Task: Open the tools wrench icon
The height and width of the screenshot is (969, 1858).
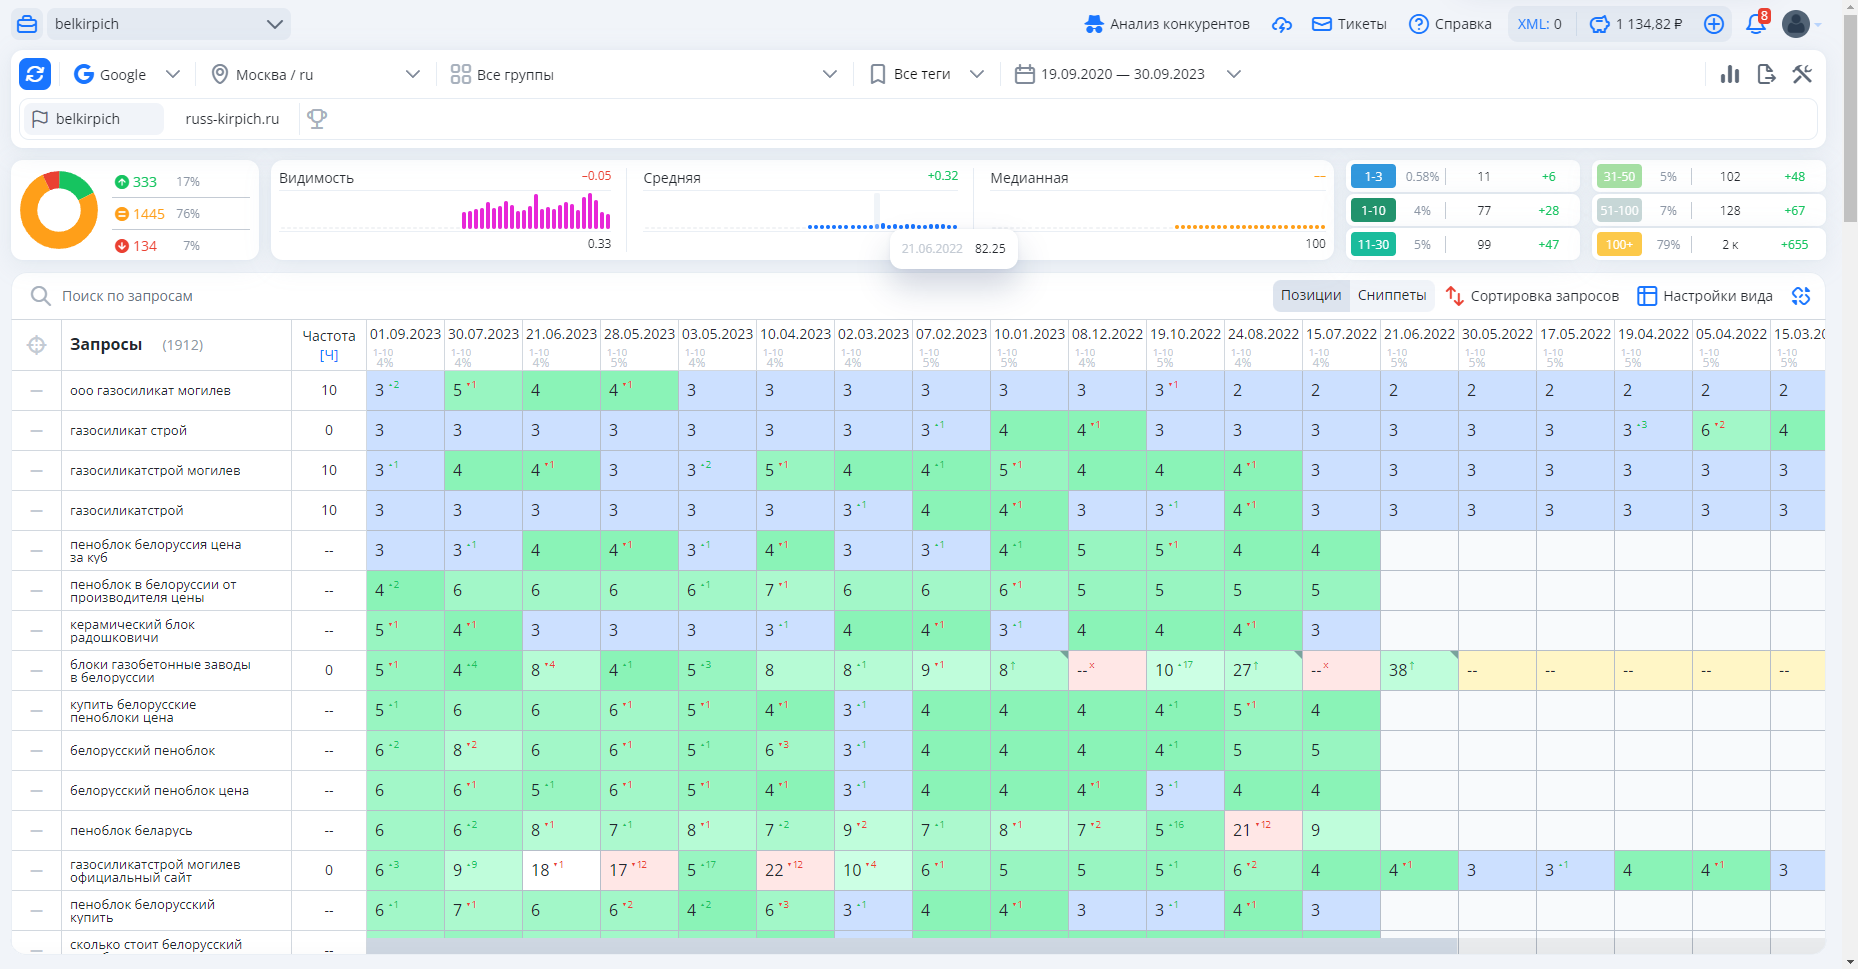Action: [x=1802, y=74]
